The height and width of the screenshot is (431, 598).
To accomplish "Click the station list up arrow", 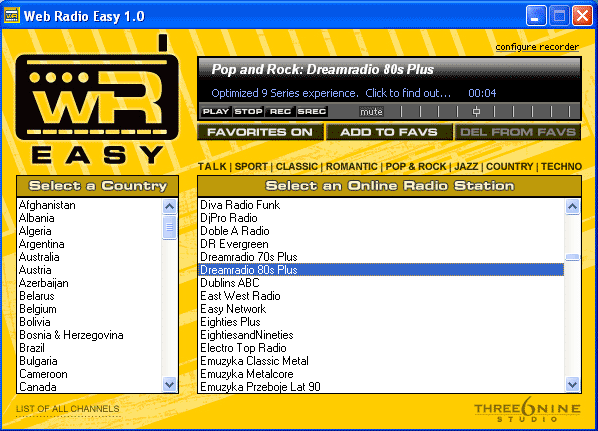I will pos(572,206).
